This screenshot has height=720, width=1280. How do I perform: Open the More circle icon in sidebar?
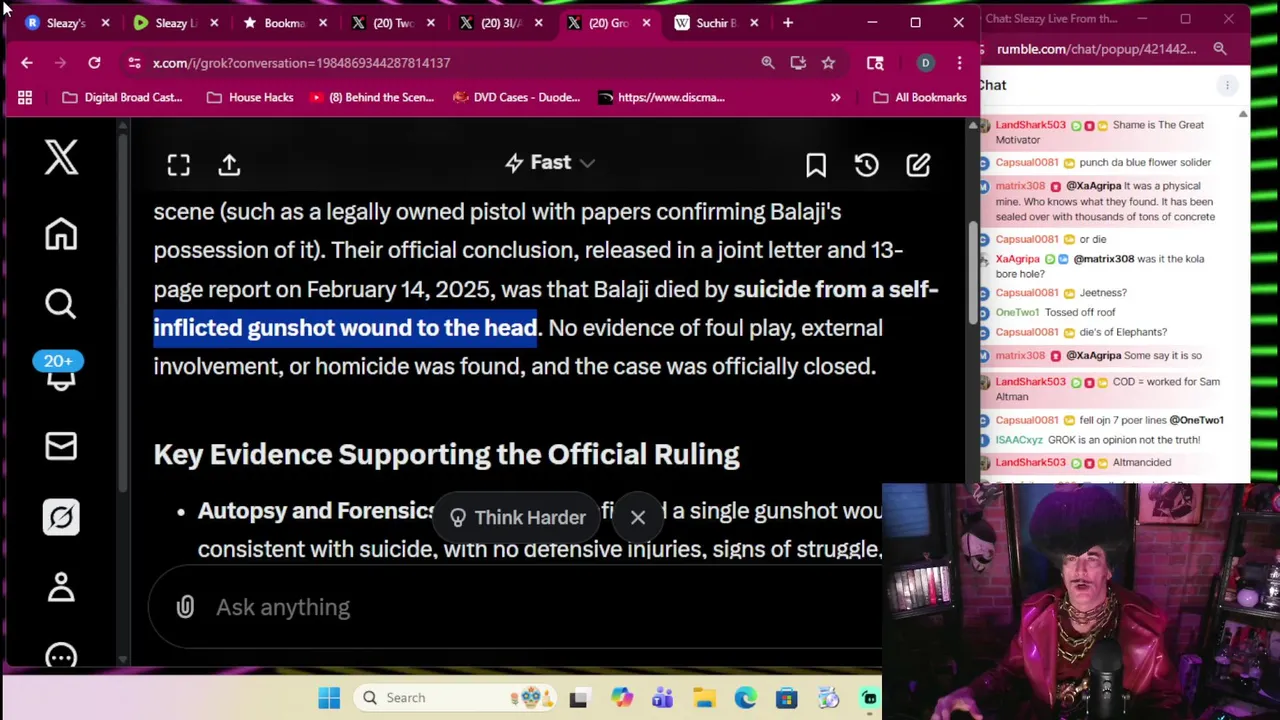(61, 656)
